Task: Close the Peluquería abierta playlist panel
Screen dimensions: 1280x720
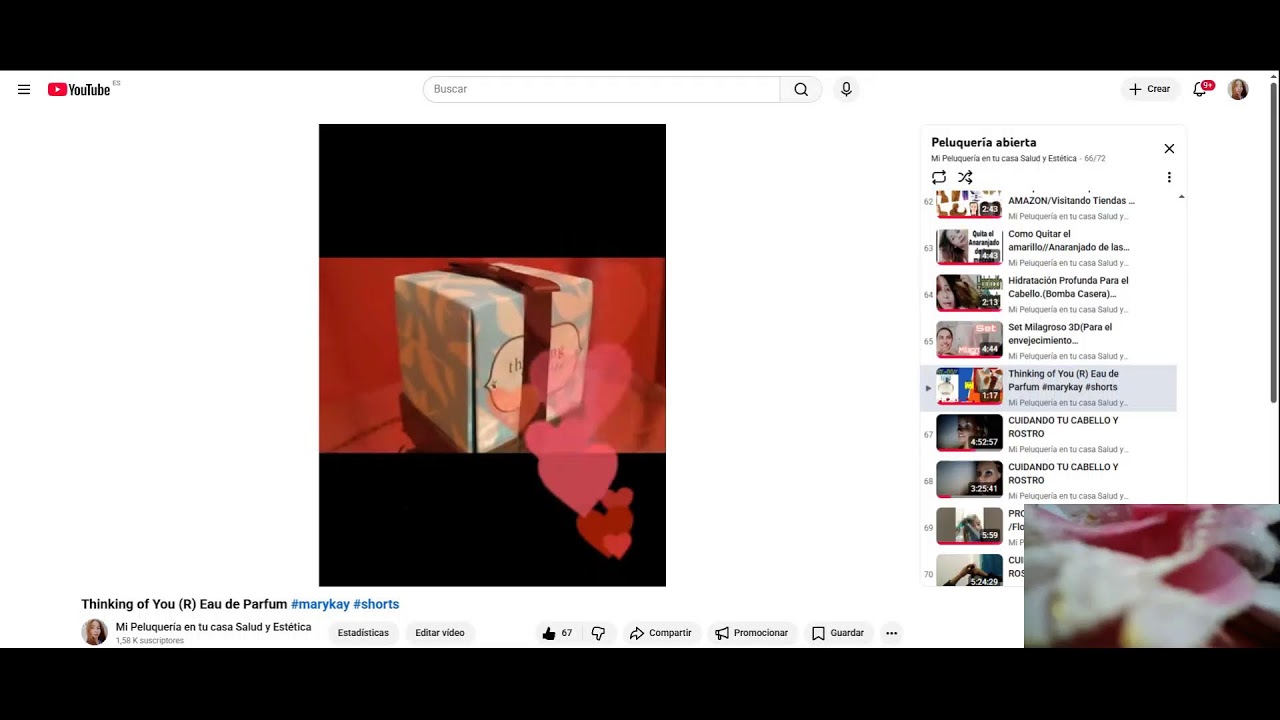Action: coord(1169,148)
